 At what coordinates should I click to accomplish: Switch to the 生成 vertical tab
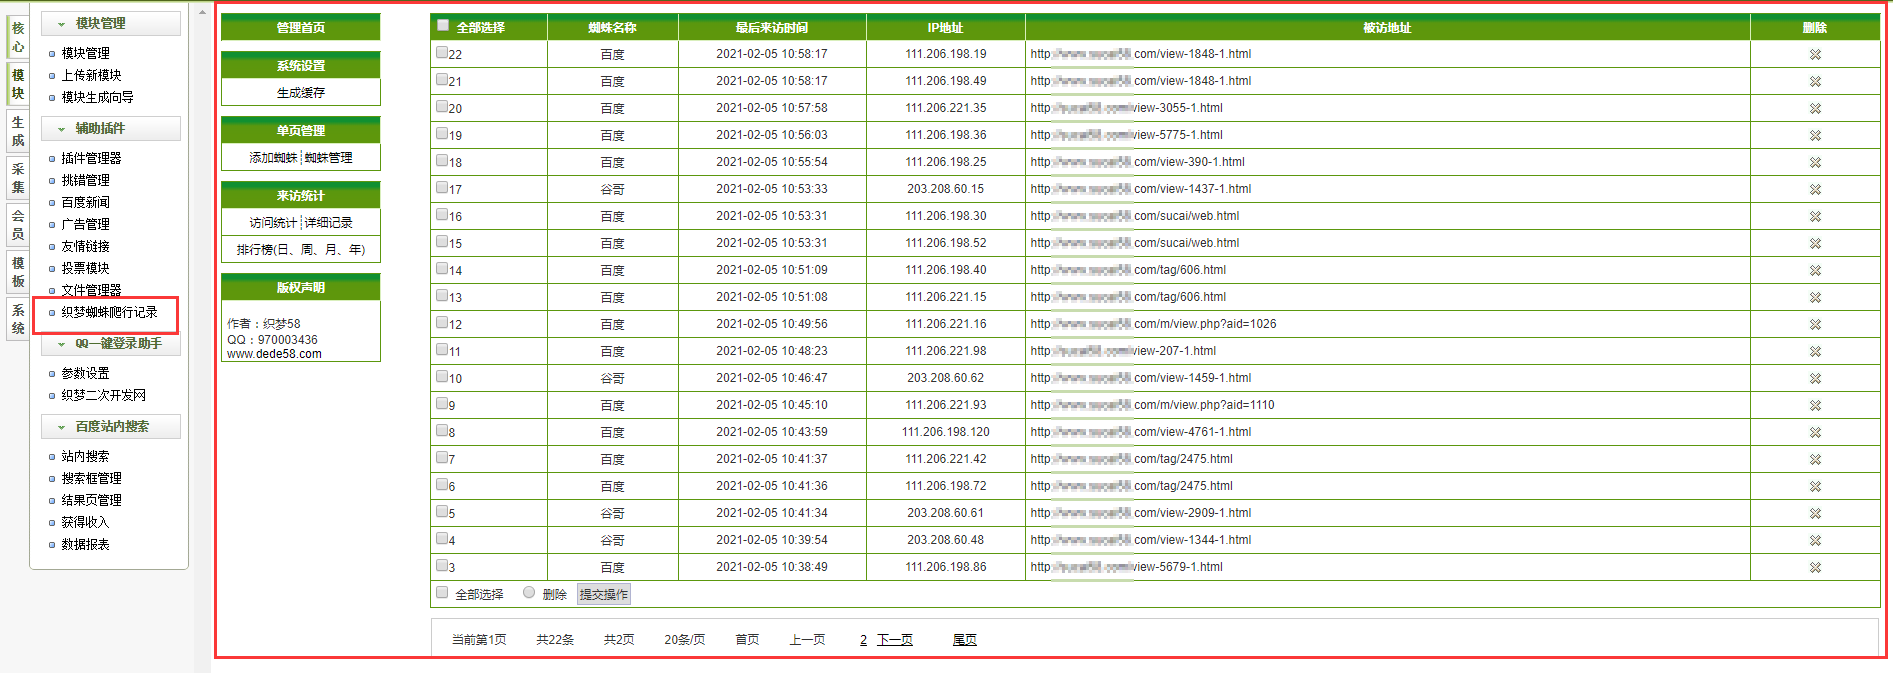tap(18, 131)
